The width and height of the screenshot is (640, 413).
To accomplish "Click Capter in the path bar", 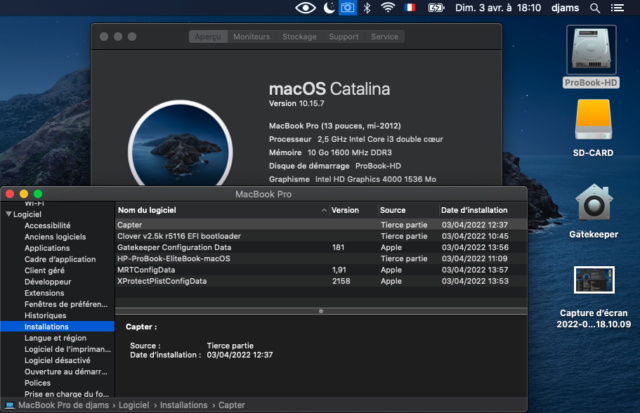I will (231, 405).
